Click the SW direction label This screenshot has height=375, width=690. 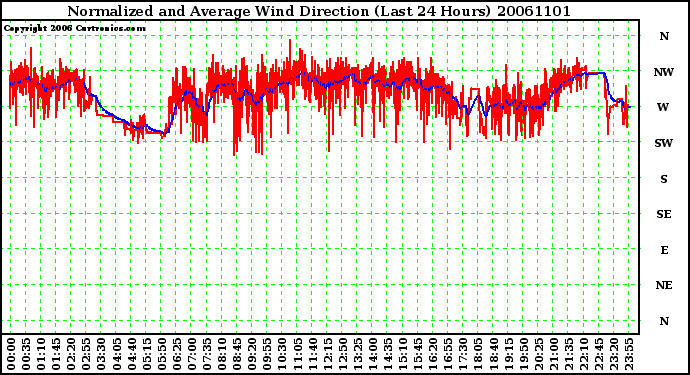pos(664,143)
